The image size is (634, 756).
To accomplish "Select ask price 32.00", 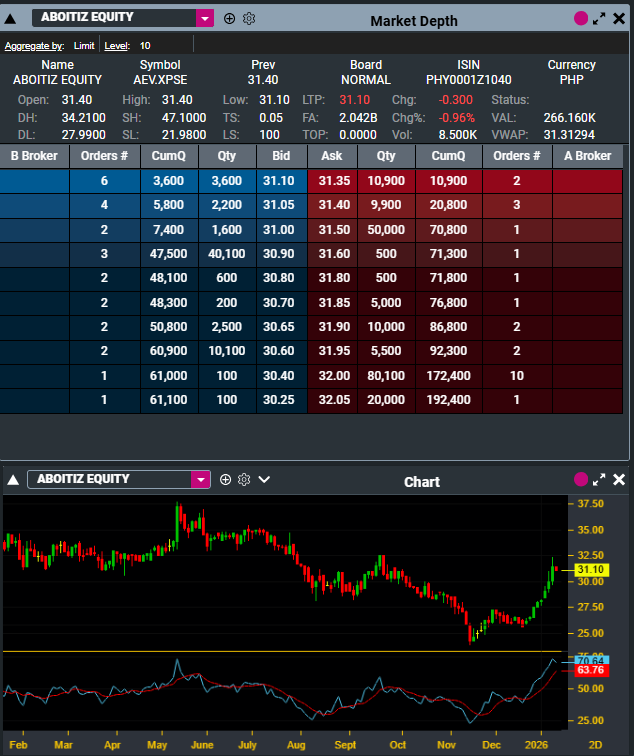I will point(334,376).
